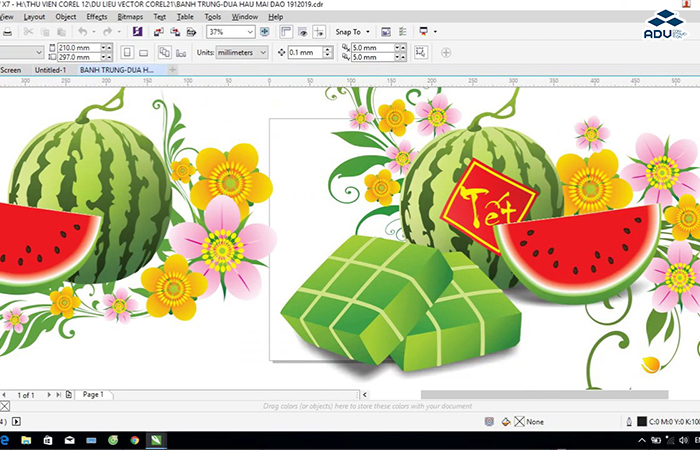
Task: Click the add page icon in navigator
Action: [x=68, y=395]
